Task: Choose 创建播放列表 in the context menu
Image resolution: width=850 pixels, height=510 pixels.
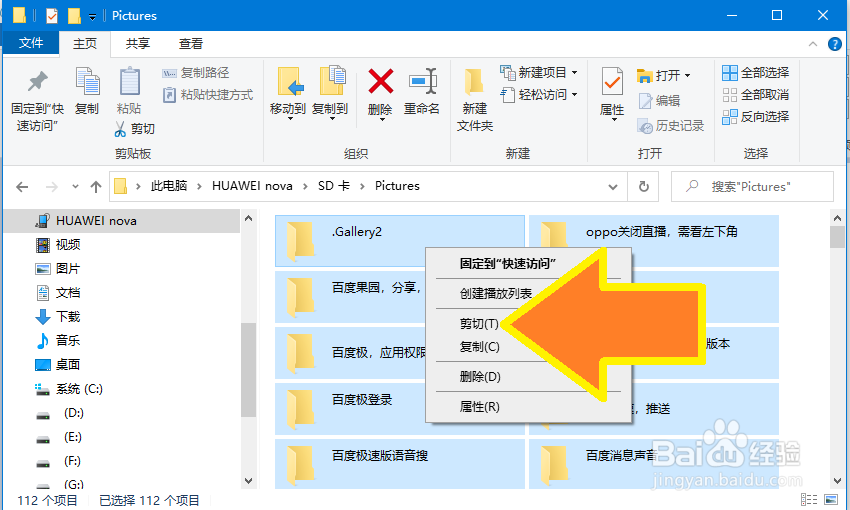Action: coord(495,294)
